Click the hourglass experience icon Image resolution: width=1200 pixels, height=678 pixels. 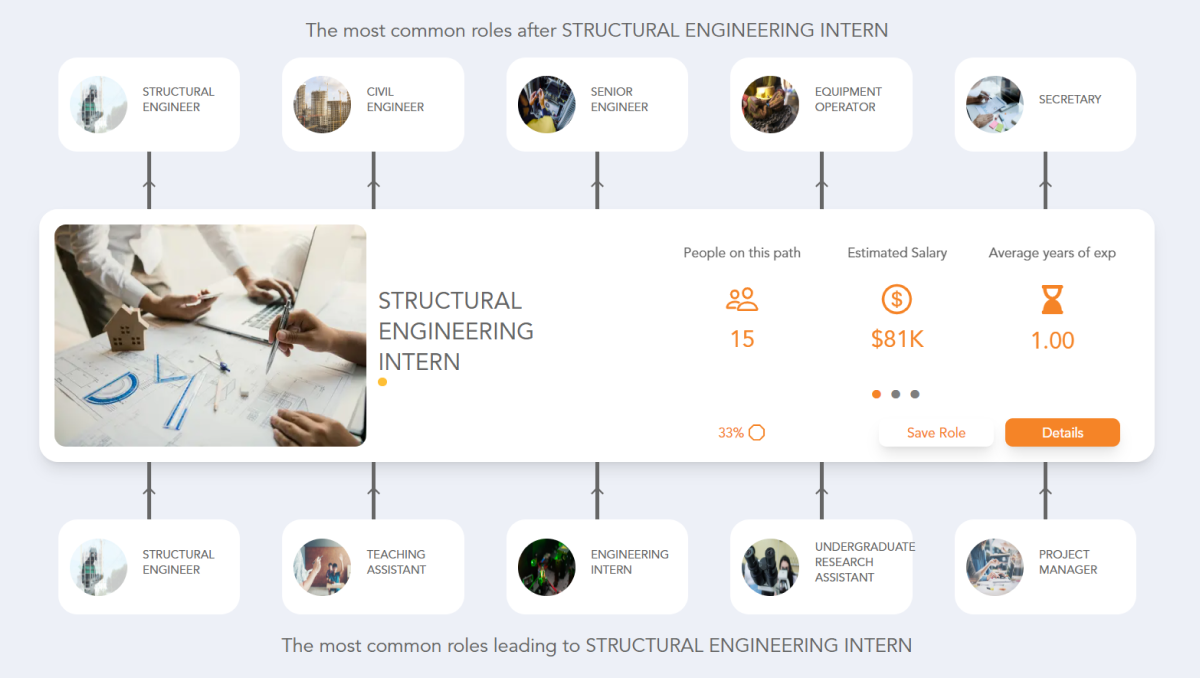point(1051,300)
